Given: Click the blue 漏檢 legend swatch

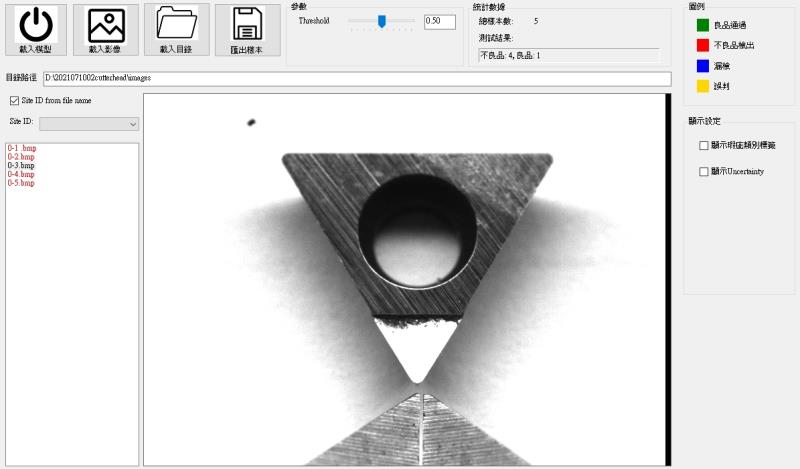Looking at the screenshot, I should (703, 66).
